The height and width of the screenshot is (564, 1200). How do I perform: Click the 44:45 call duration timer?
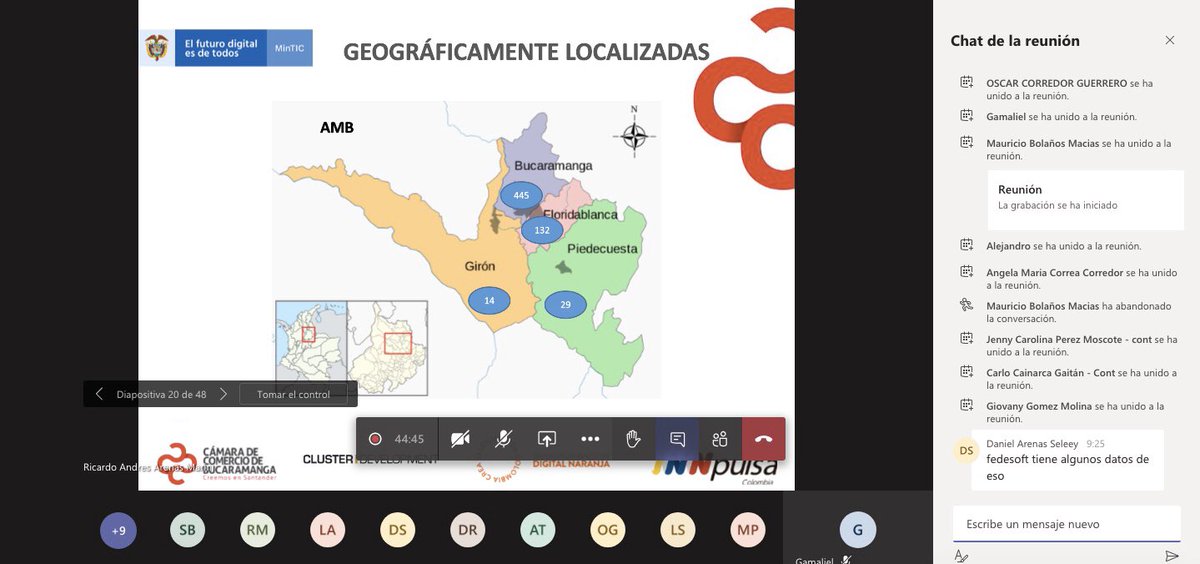[x=409, y=439]
